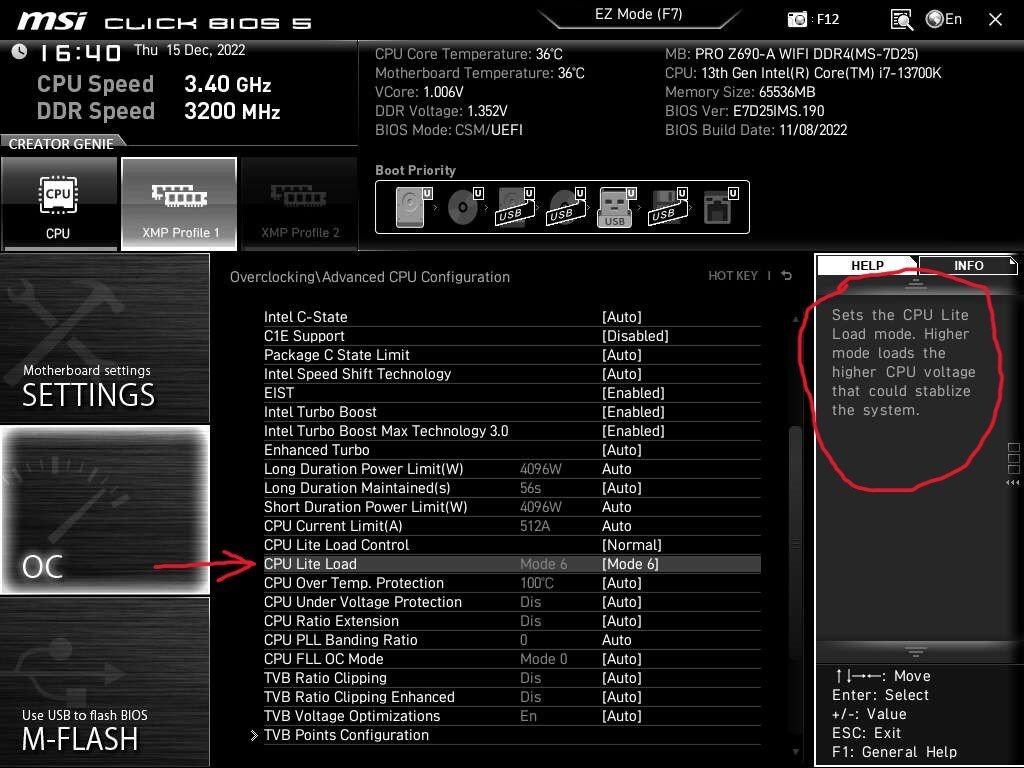The width and height of the screenshot is (1024, 768).
Task: Switch to EZ Mode (F7)
Action: tap(638, 14)
